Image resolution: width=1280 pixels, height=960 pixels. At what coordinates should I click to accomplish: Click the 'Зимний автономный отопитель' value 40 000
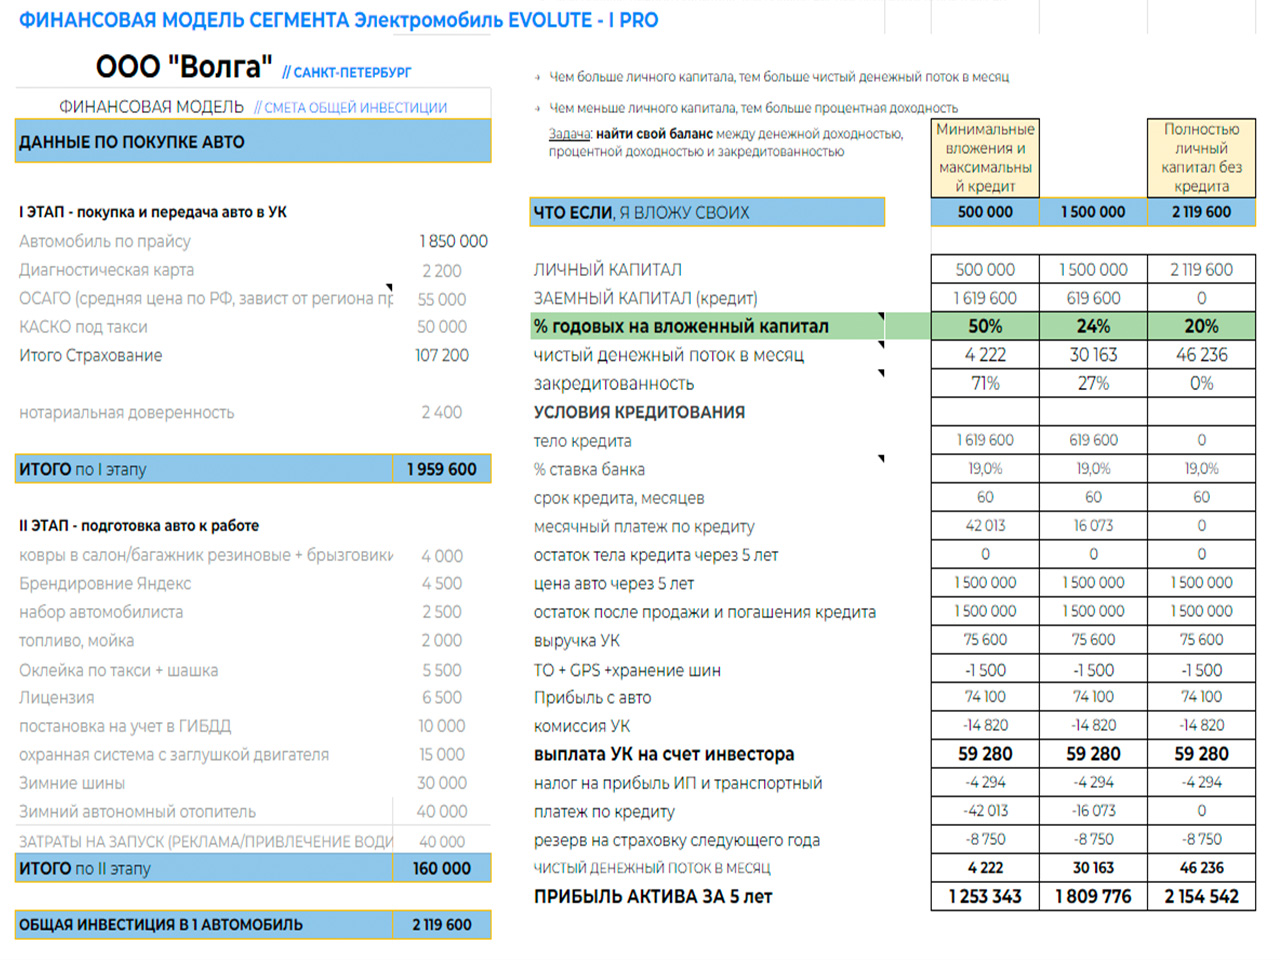tap(442, 812)
